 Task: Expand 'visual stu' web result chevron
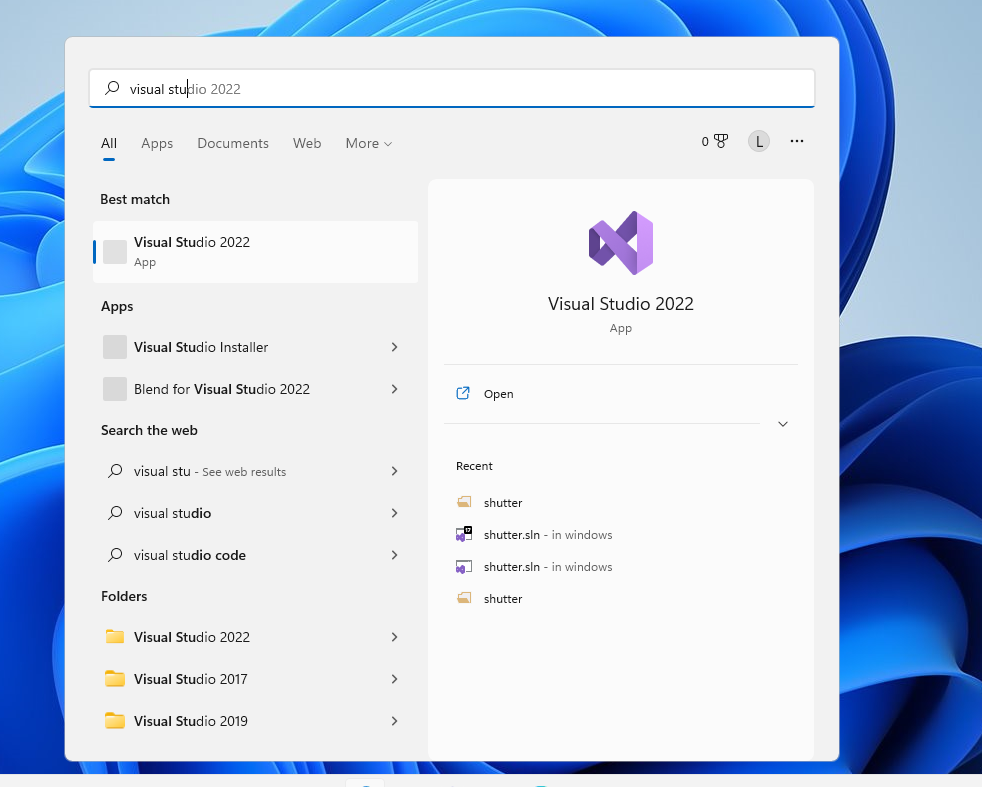pos(395,471)
